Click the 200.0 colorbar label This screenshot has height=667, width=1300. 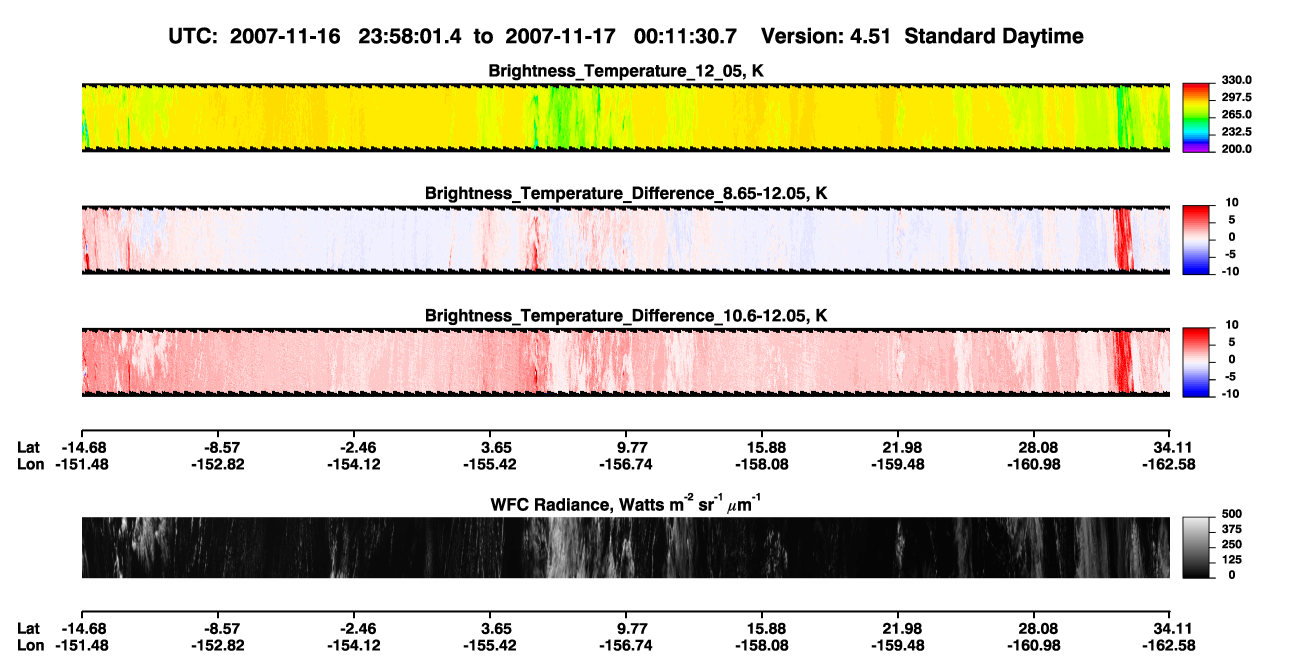click(1236, 148)
